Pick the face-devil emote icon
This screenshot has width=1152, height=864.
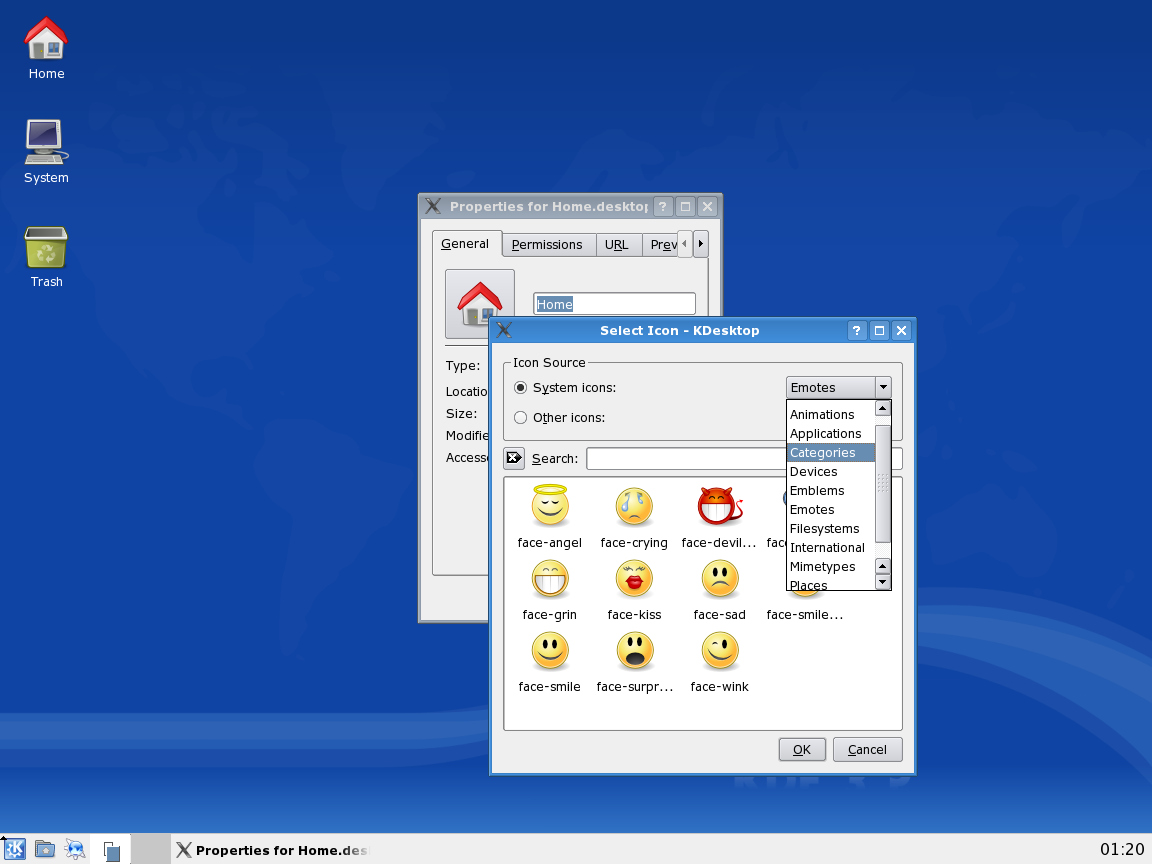[x=719, y=506]
